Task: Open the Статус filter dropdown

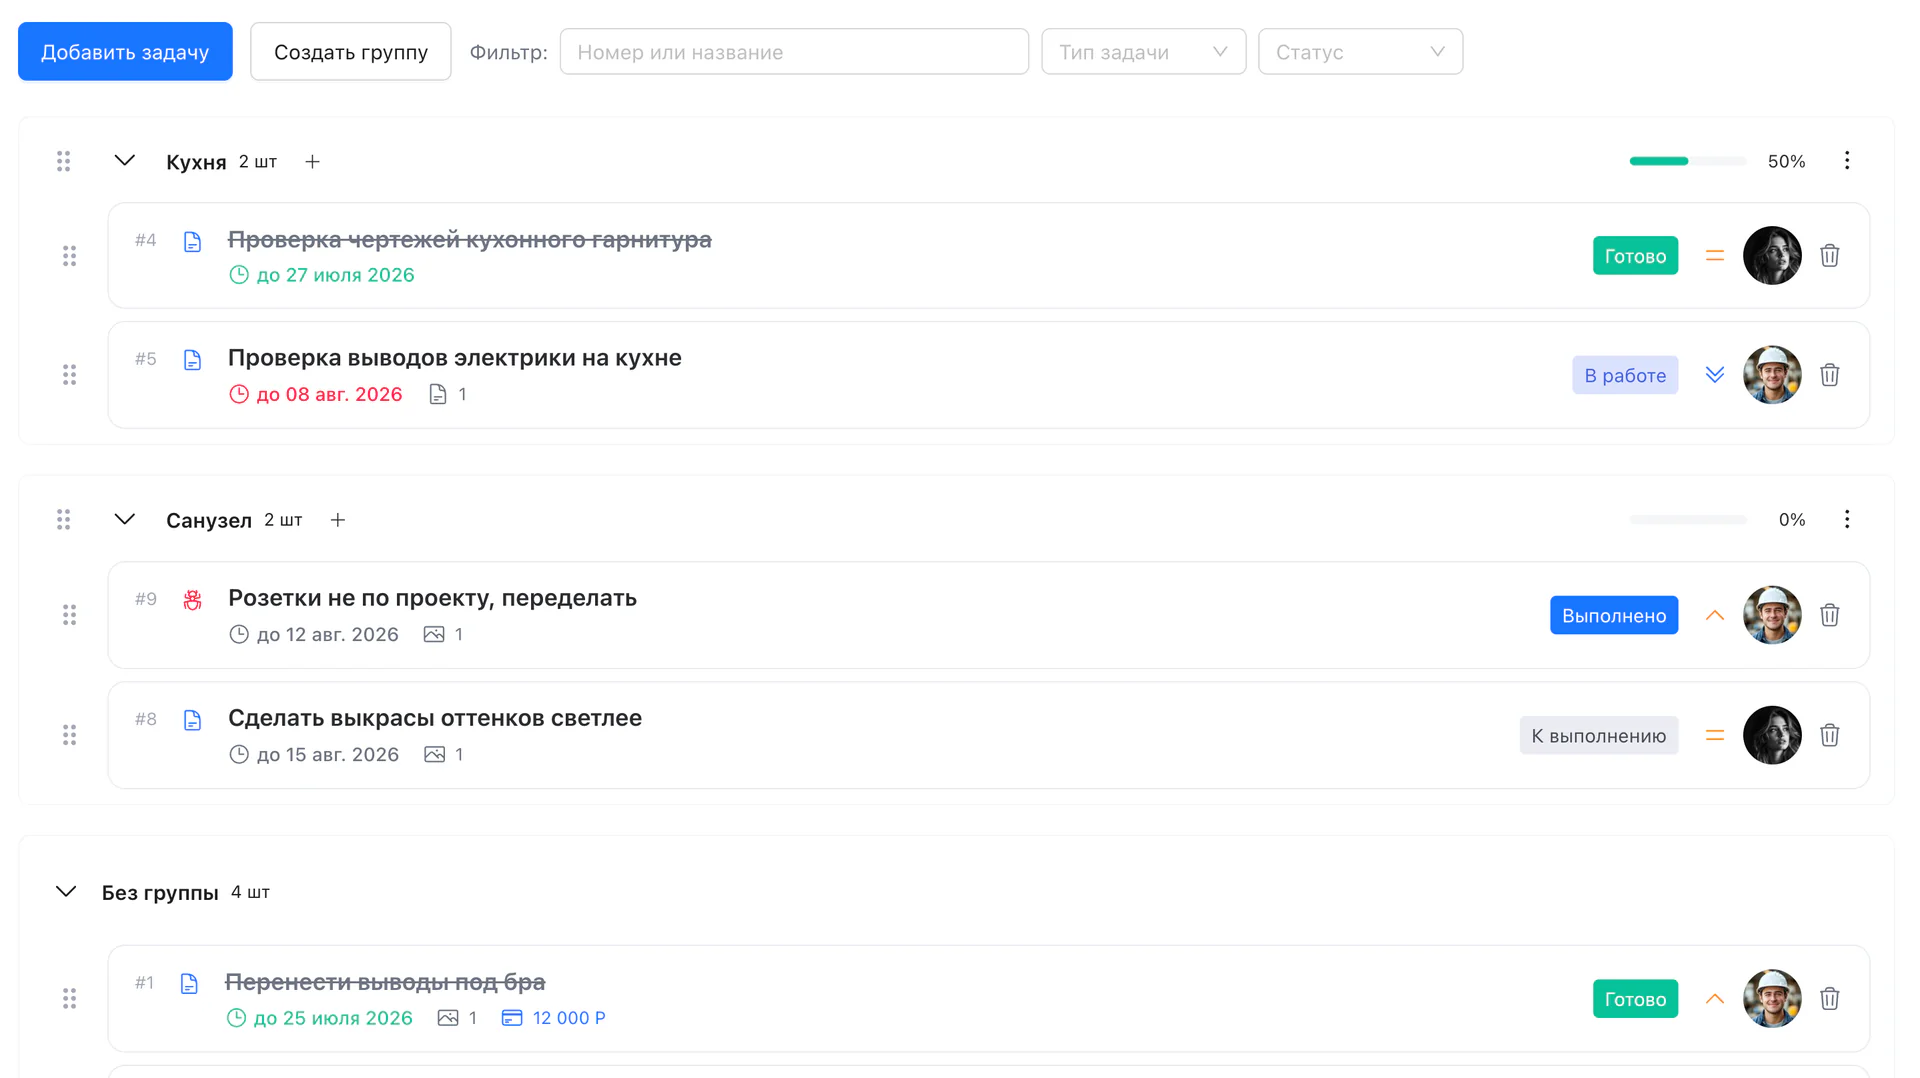Action: pos(1361,52)
